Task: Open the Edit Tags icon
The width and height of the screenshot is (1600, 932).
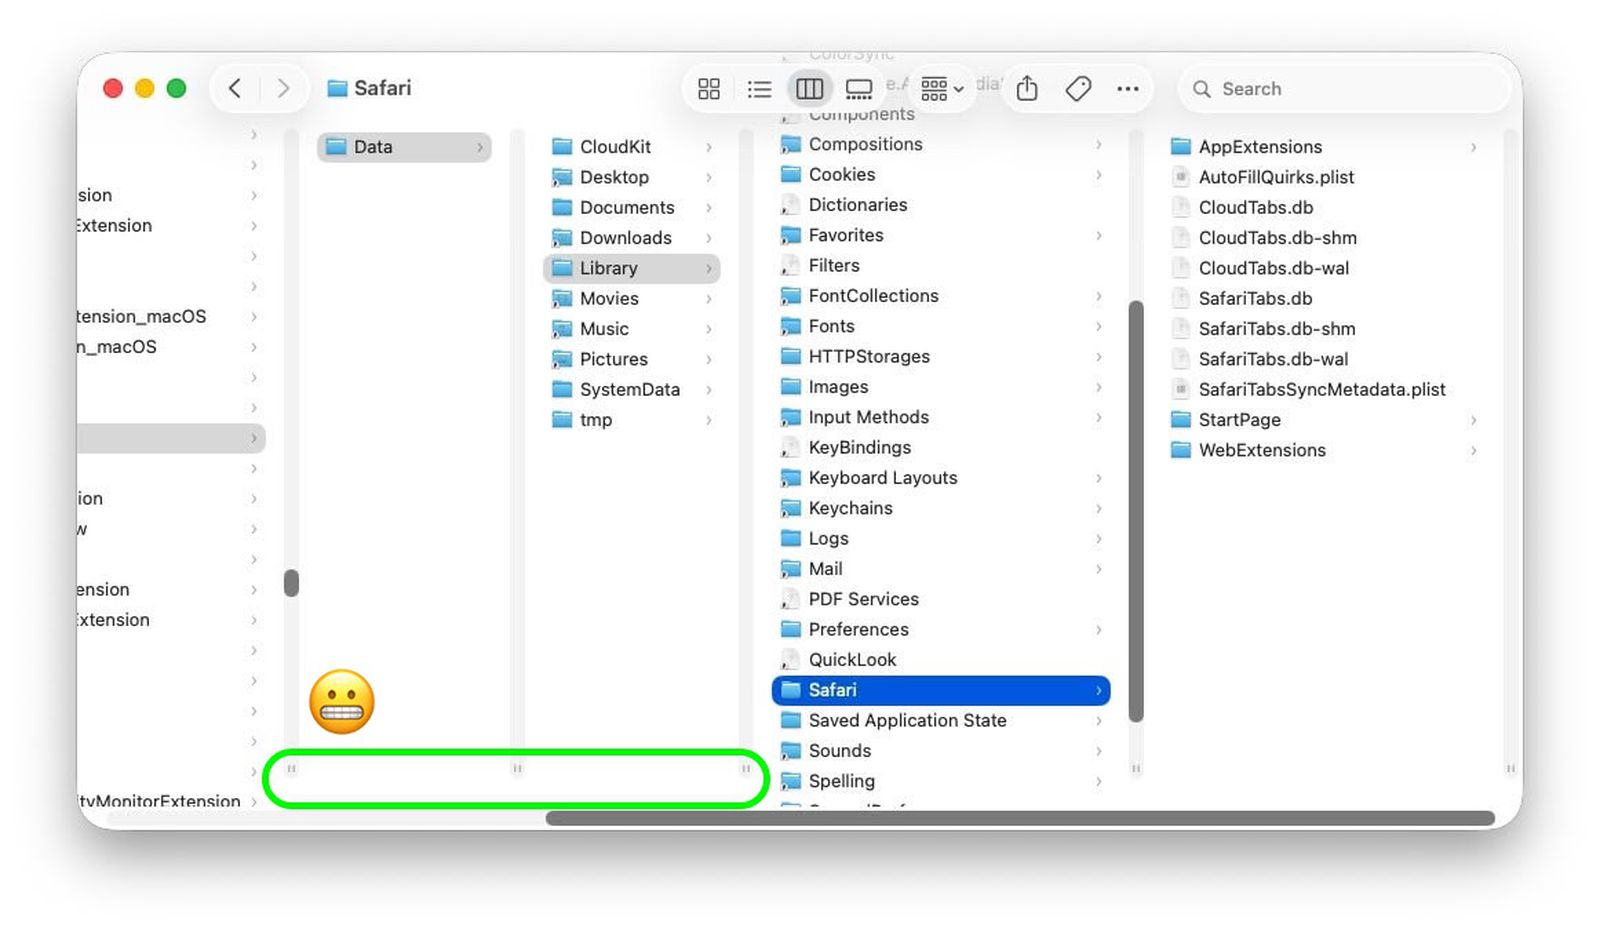Action: (1078, 89)
